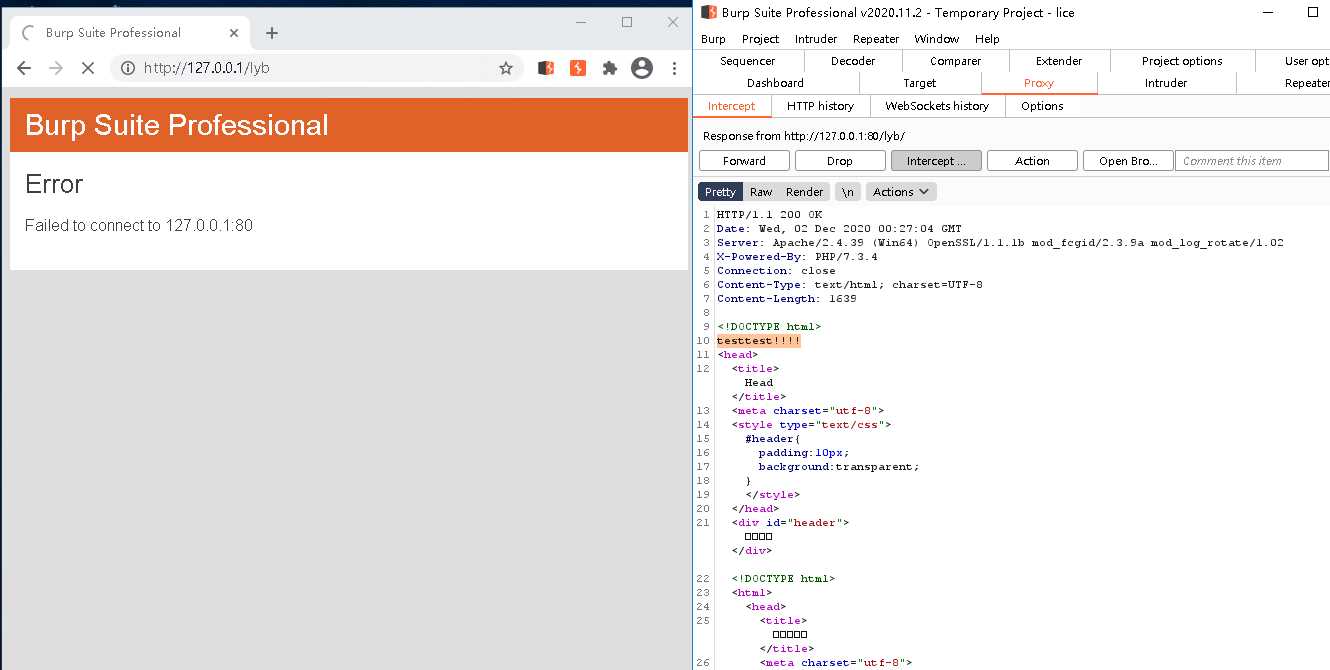The width and height of the screenshot is (1330, 670).
Task: Select the Render message view
Action: pyautogui.click(x=804, y=192)
